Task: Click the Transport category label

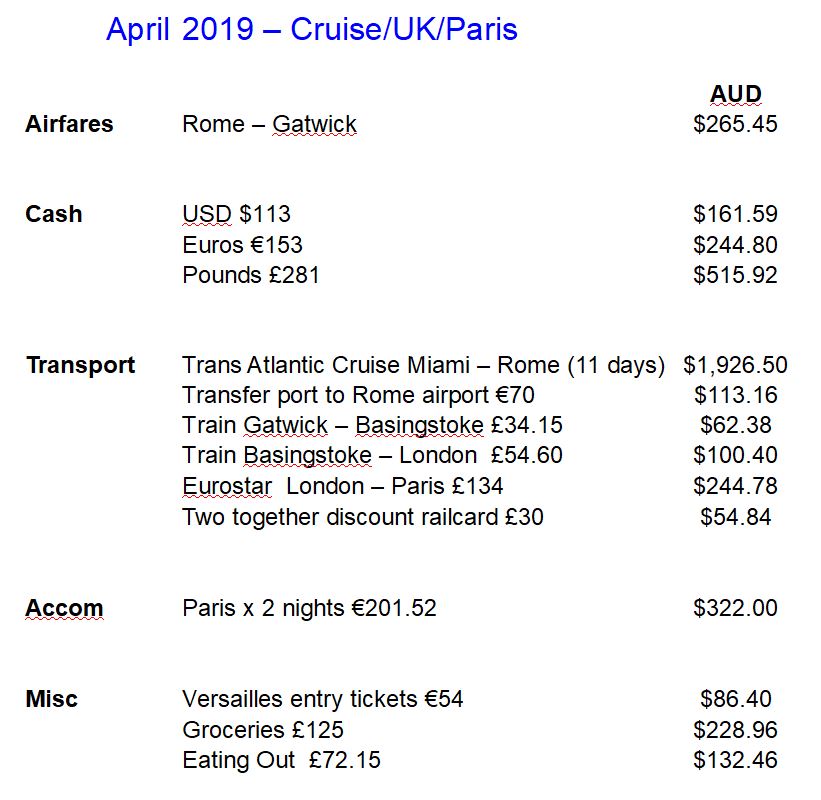Action: [80, 365]
